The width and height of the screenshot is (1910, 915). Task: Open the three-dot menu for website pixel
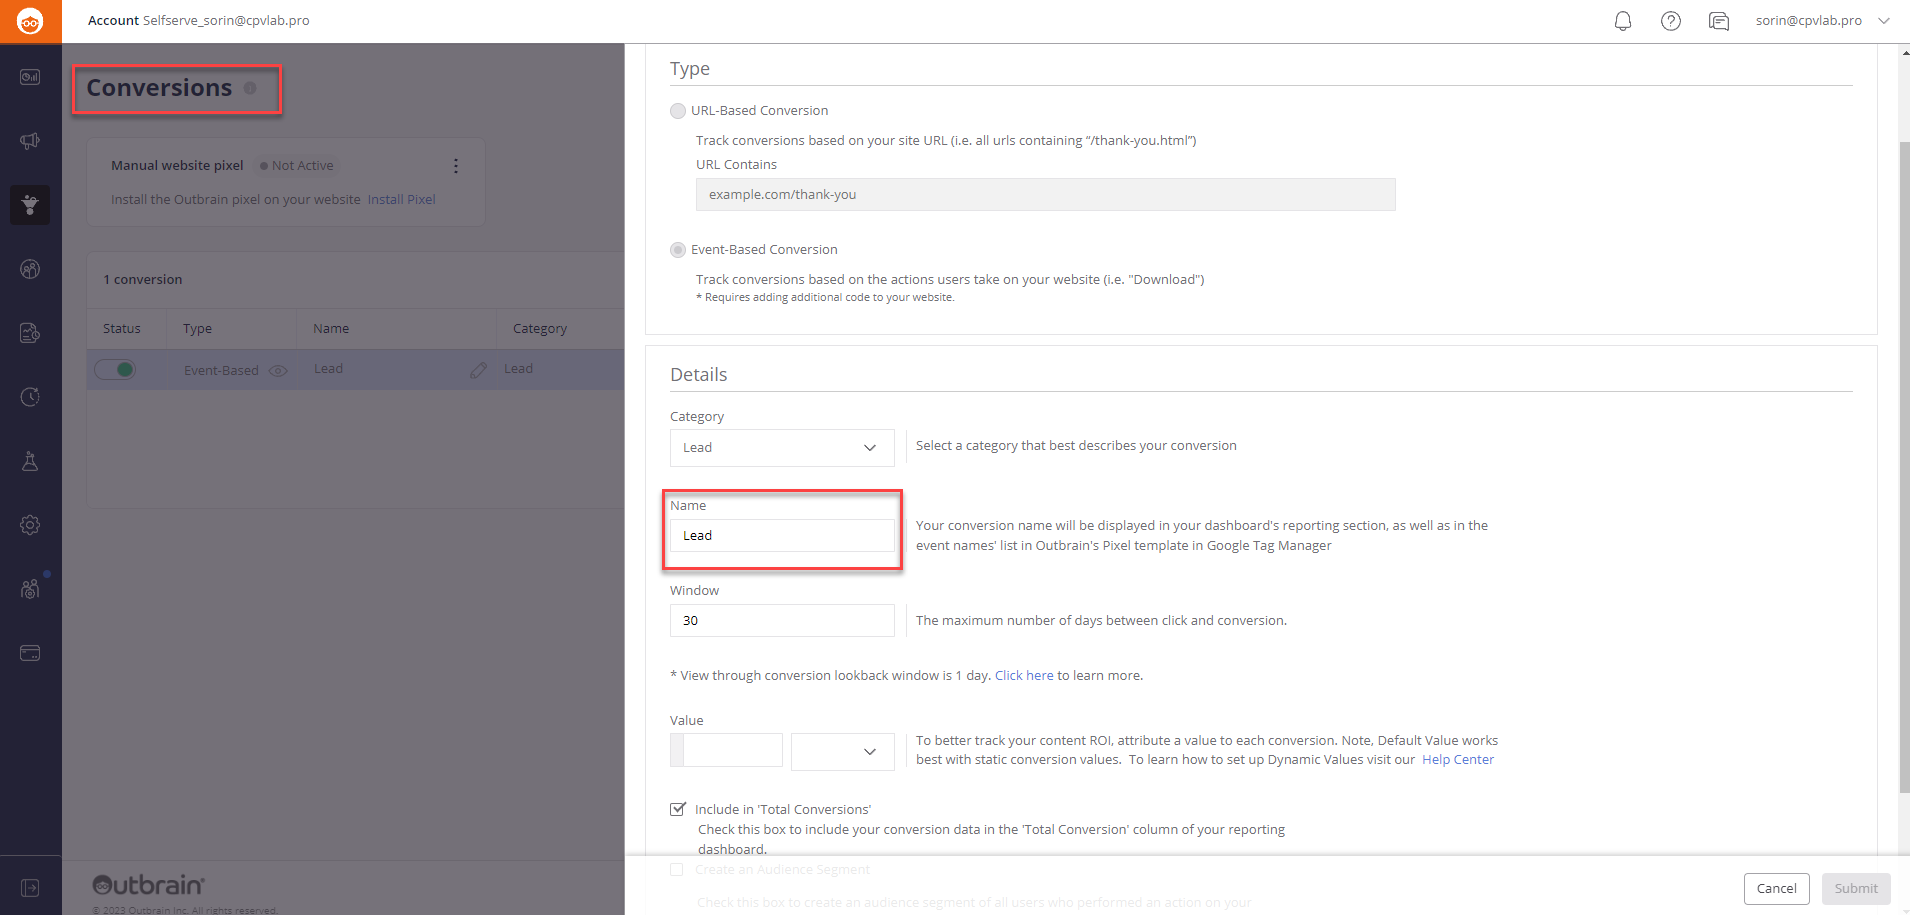(456, 166)
